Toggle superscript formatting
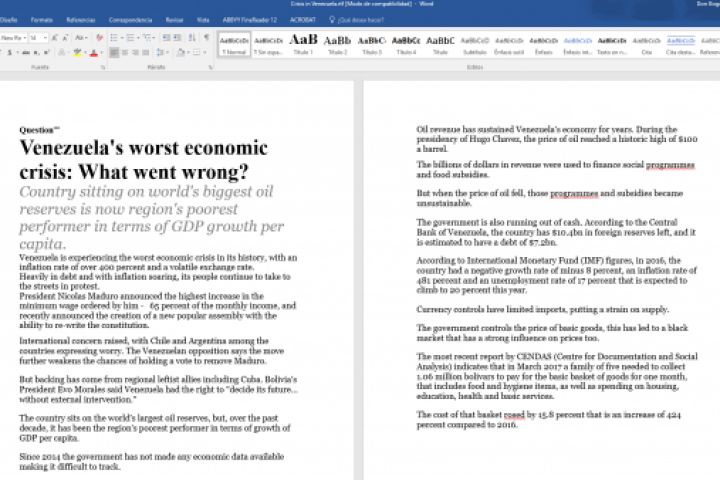The height and width of the screenshot is (480, 720). click(x=46, y=53)
